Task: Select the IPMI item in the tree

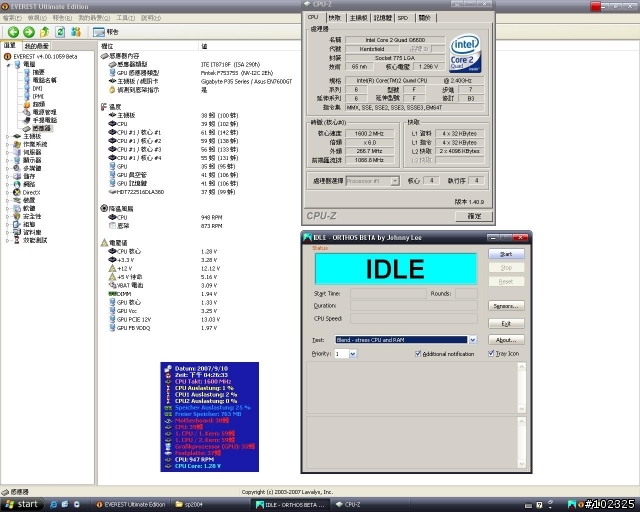Action: click(34, 96)
